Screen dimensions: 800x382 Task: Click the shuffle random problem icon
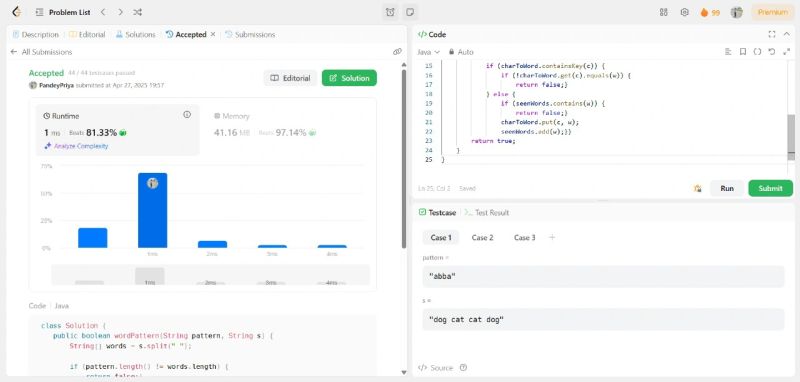coord(137,12)
